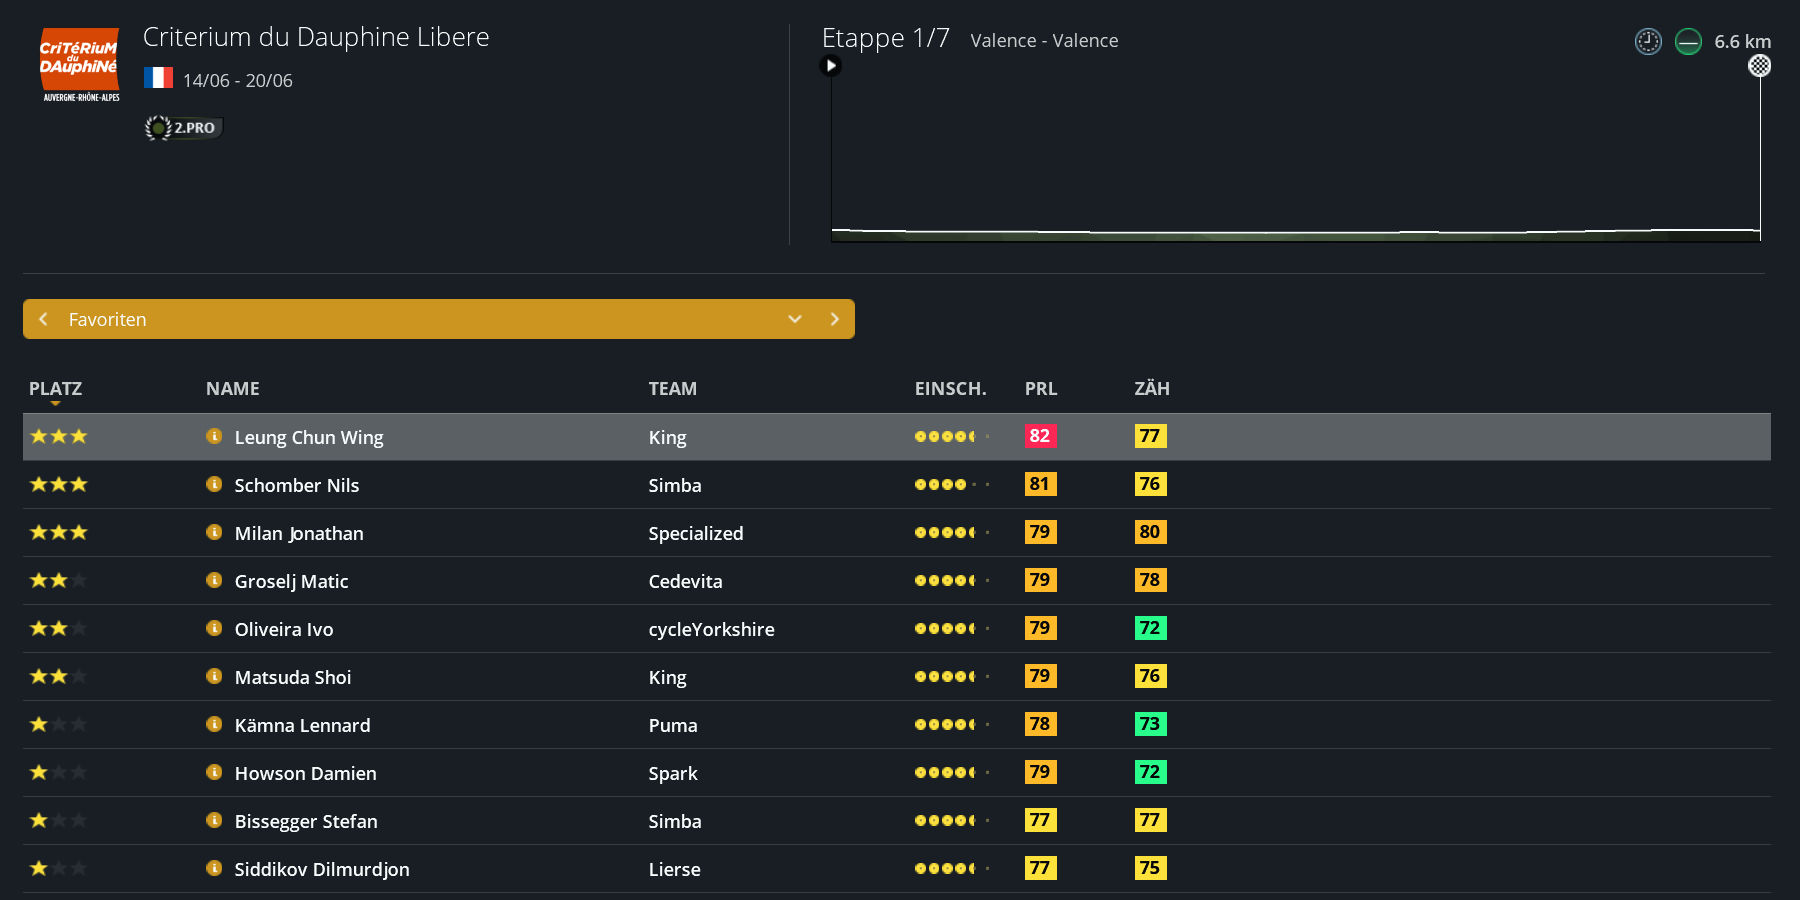Click the green flat stage type icon
Image resolution: width=1800 pixels, height=900 pixels.
point(1688,41)
